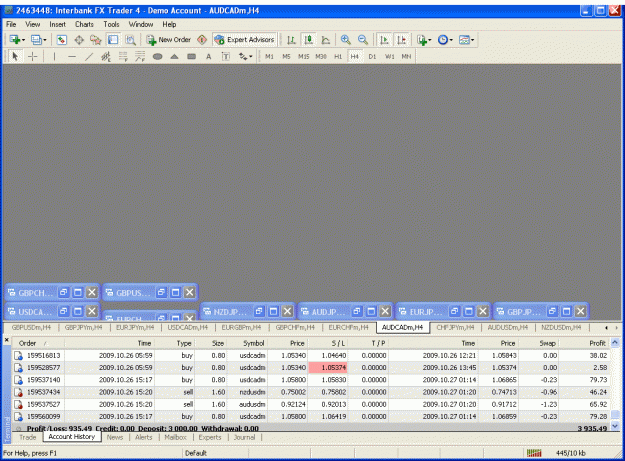The width and height of the screenshot is (625, 461).
Task: Maximize the minimized NZDJP chart window
Action: click(x=273, y=311)
